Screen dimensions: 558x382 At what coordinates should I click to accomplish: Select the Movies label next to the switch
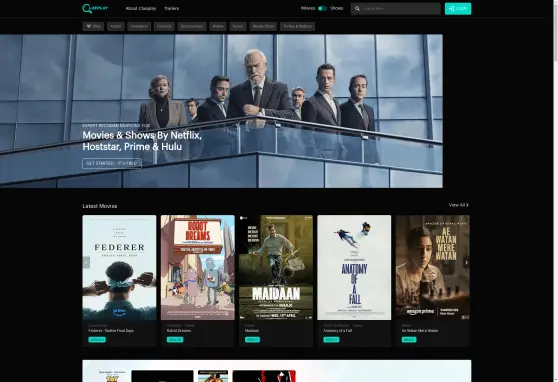[308, 8]
